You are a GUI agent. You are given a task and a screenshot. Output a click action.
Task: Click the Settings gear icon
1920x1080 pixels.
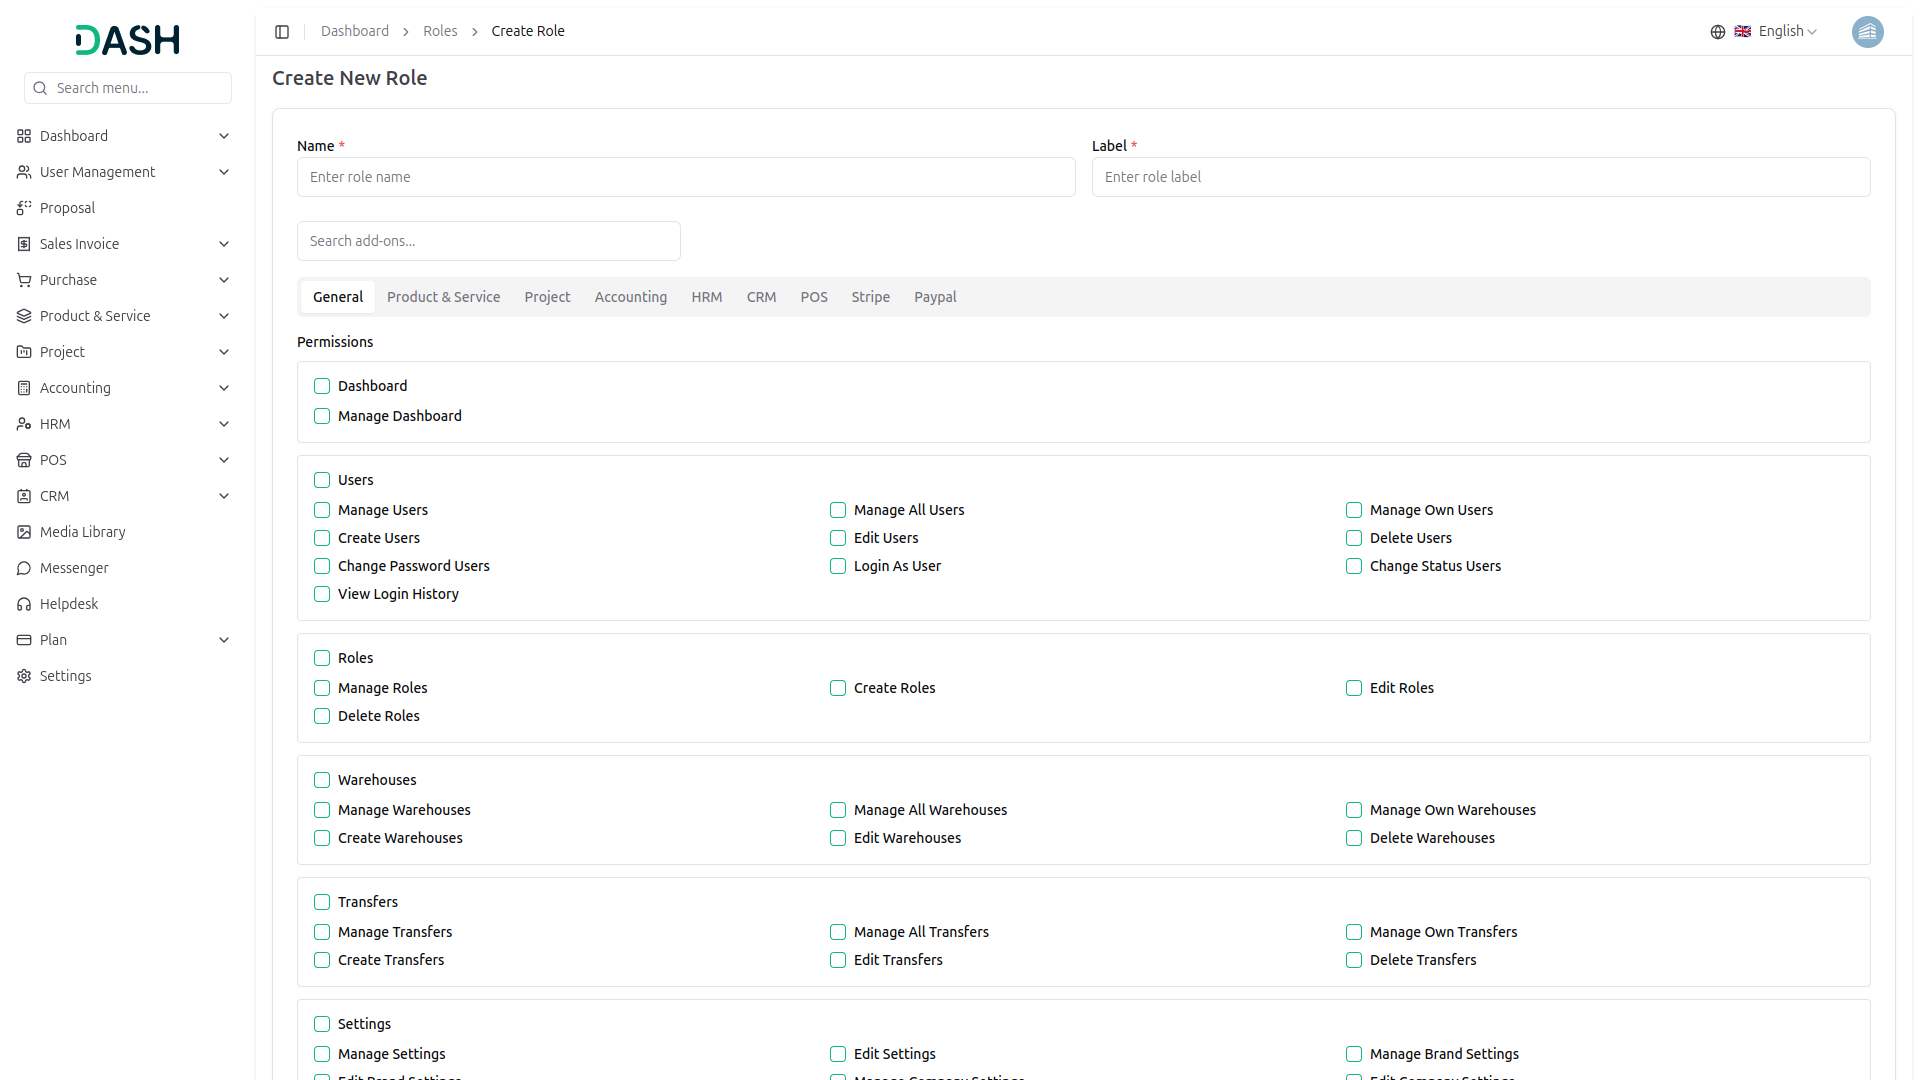pyautogui.click(x=24, y=676)
